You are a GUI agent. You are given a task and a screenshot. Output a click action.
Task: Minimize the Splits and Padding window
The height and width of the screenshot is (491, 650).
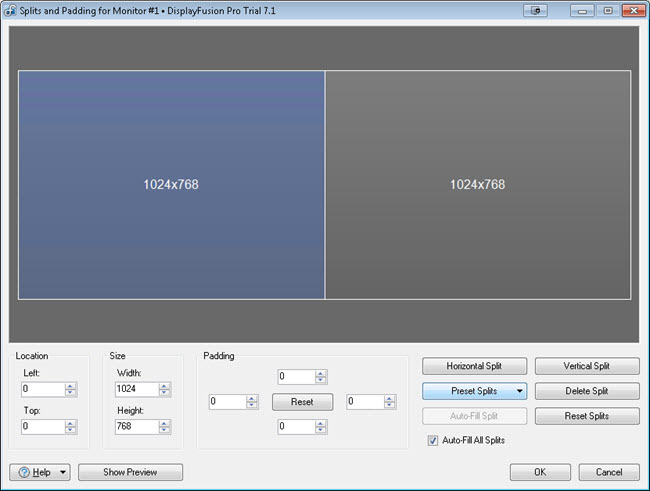coord(582,10)
